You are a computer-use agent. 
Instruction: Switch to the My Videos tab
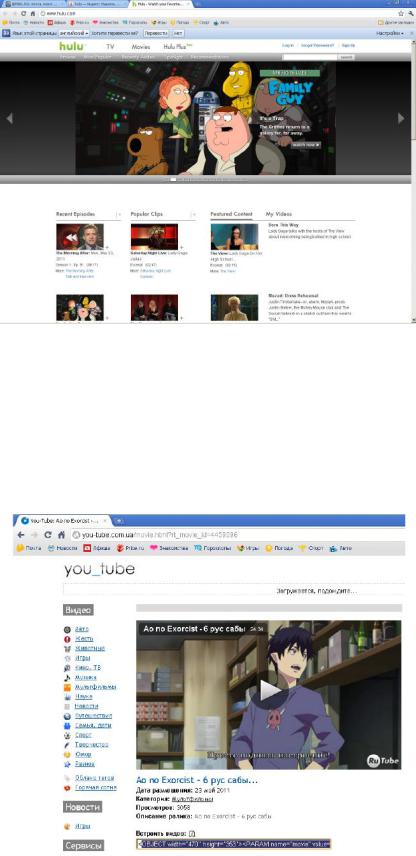click(278, 214)
